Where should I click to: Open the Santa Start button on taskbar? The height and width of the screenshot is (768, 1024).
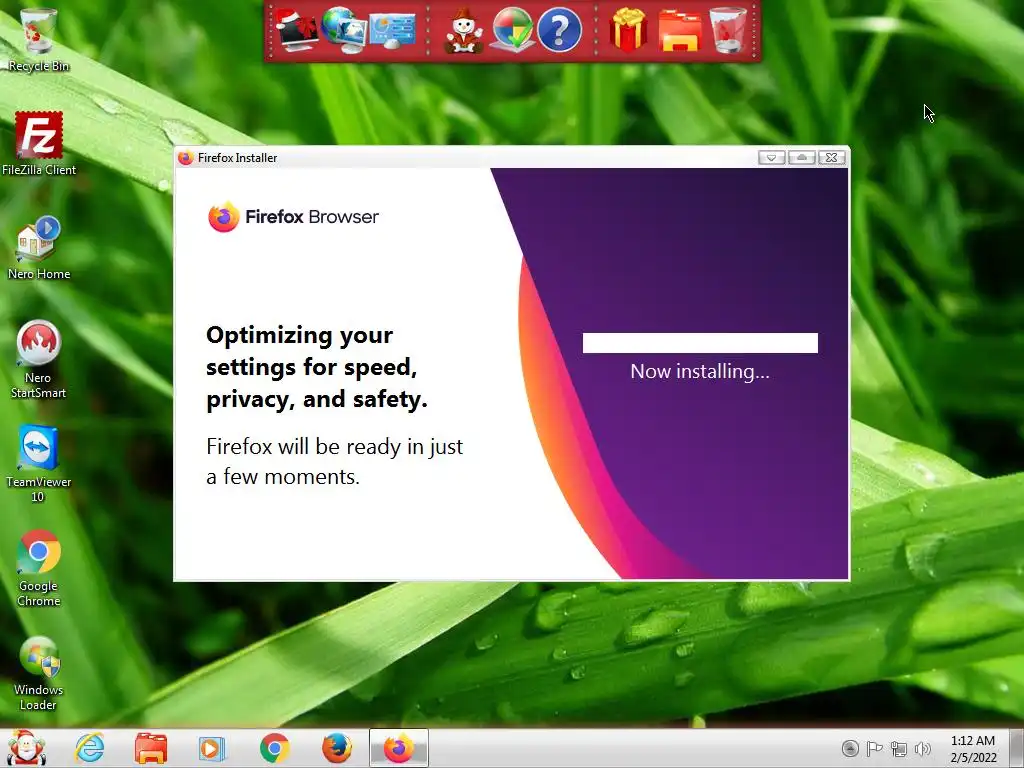25,748
